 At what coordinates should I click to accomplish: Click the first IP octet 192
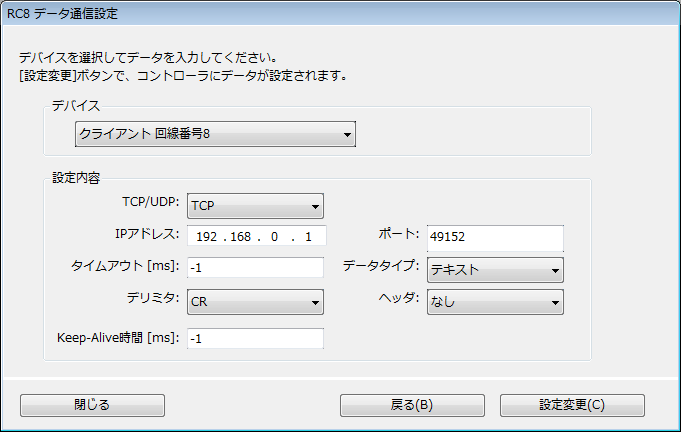point(211,238)
